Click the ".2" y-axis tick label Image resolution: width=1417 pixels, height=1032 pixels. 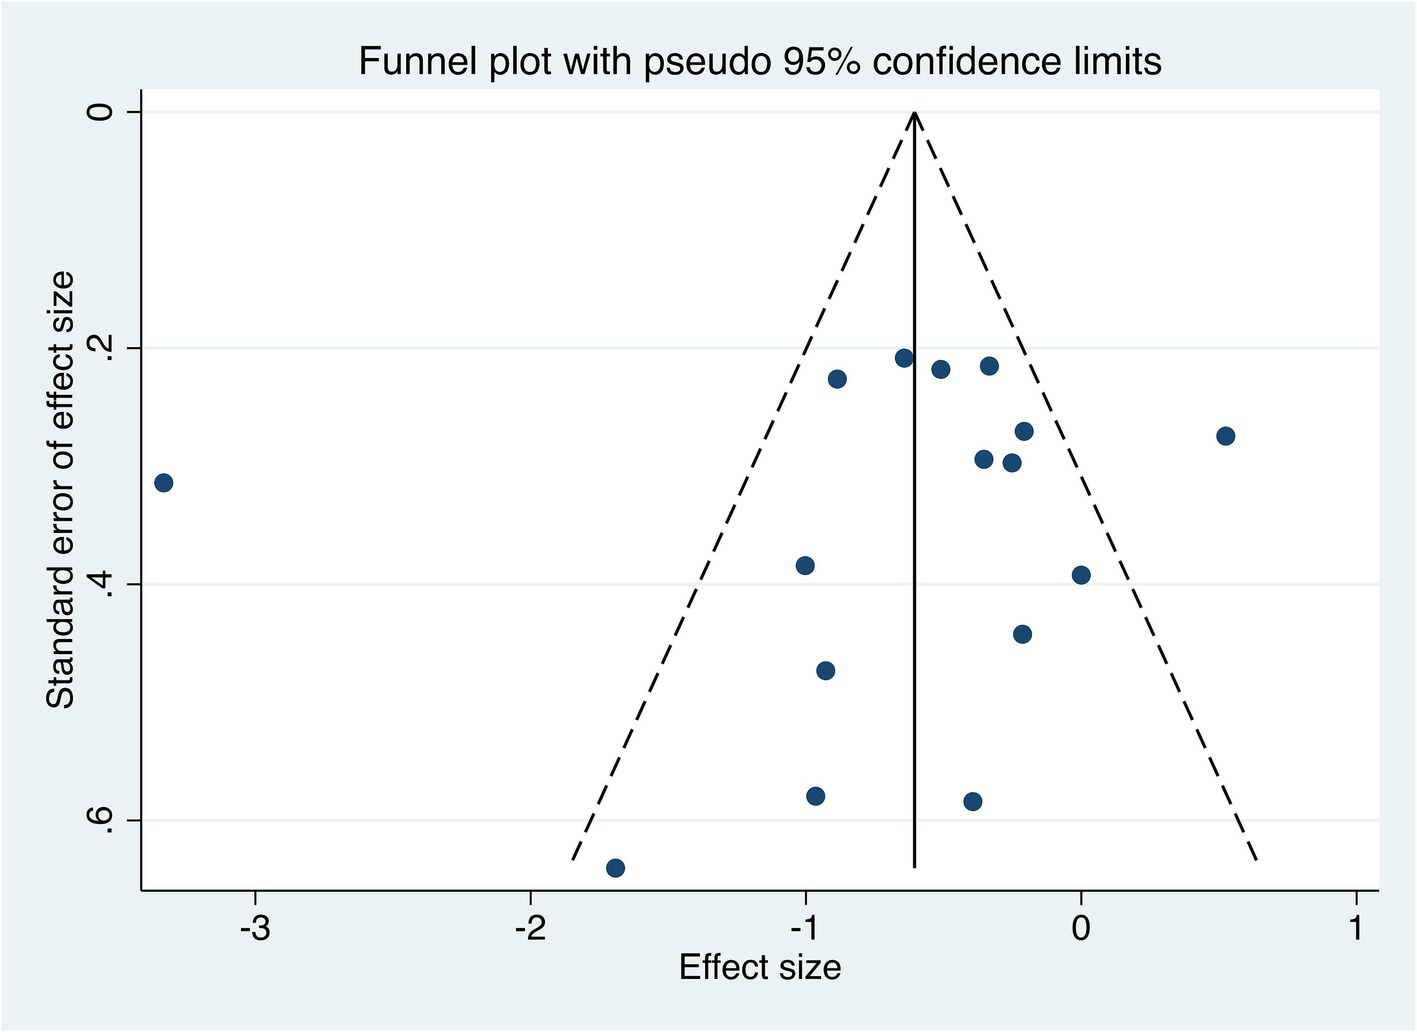(x=100, y=348)
